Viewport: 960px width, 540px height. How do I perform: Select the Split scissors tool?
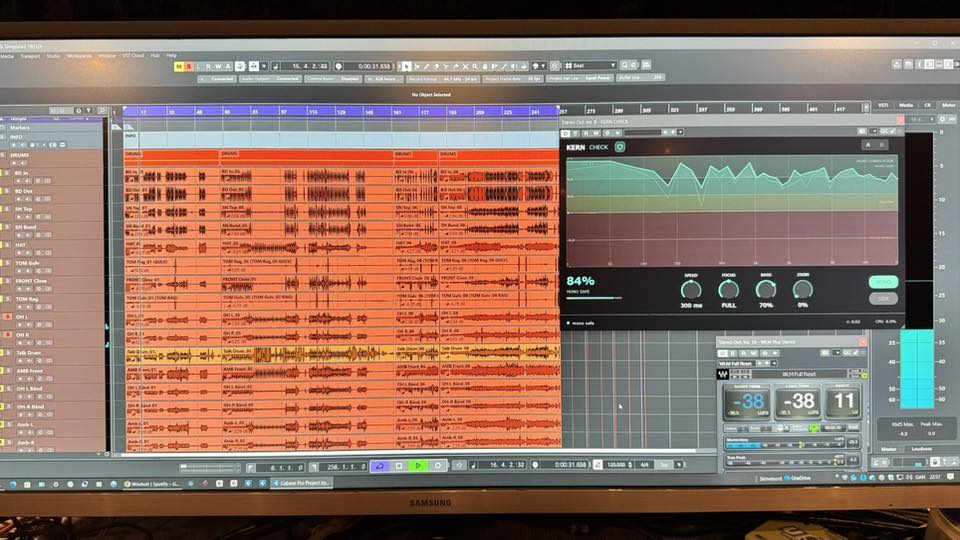point(446,66)
